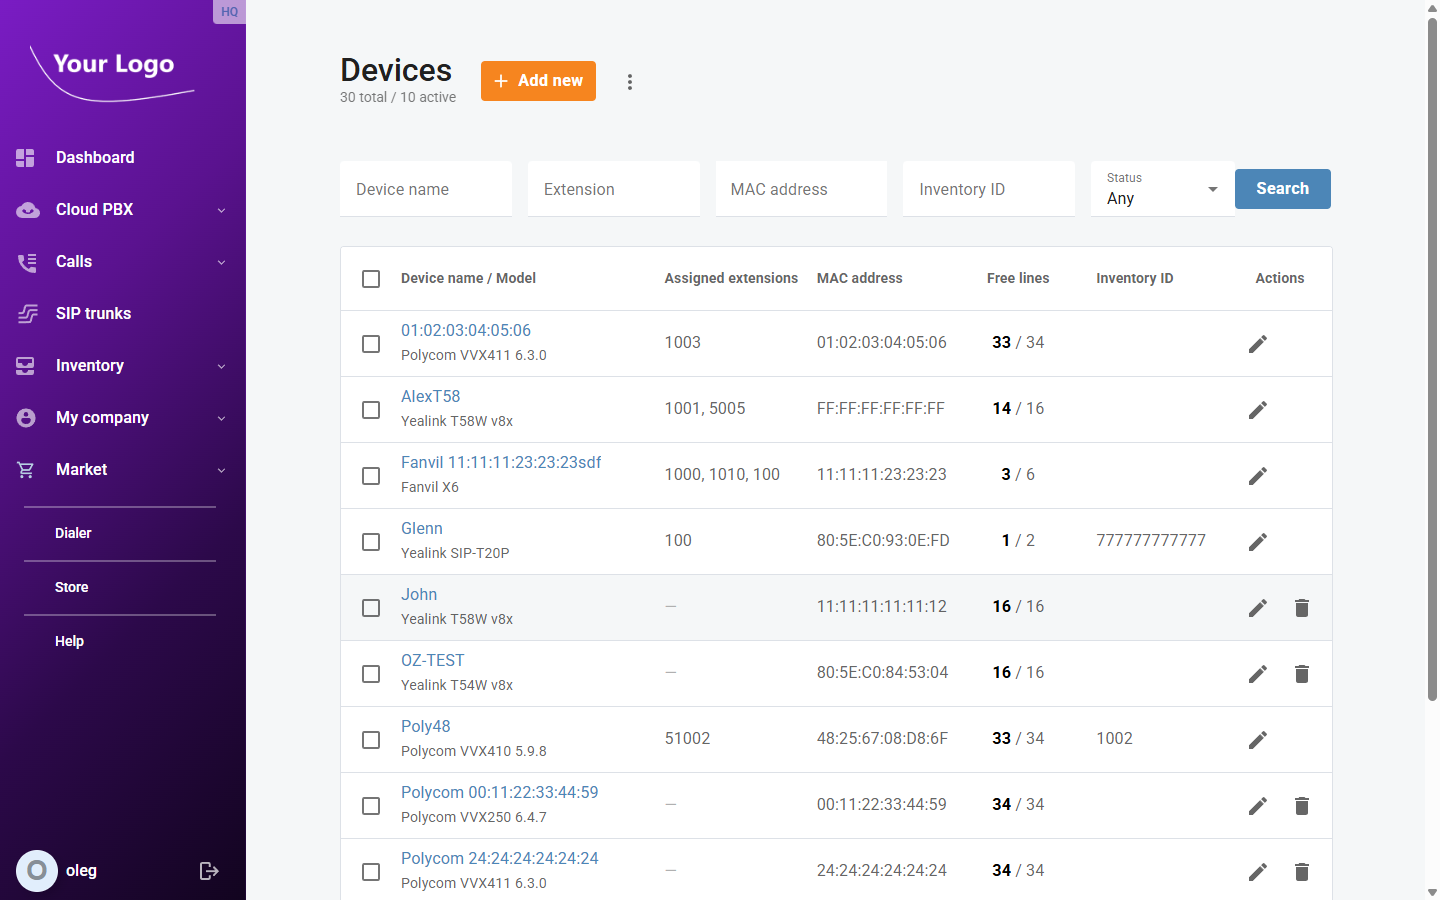Open the Status Any dropdown
Image resolution: width=1440 pixels, height=900 pixels.
coord(1162,192)
